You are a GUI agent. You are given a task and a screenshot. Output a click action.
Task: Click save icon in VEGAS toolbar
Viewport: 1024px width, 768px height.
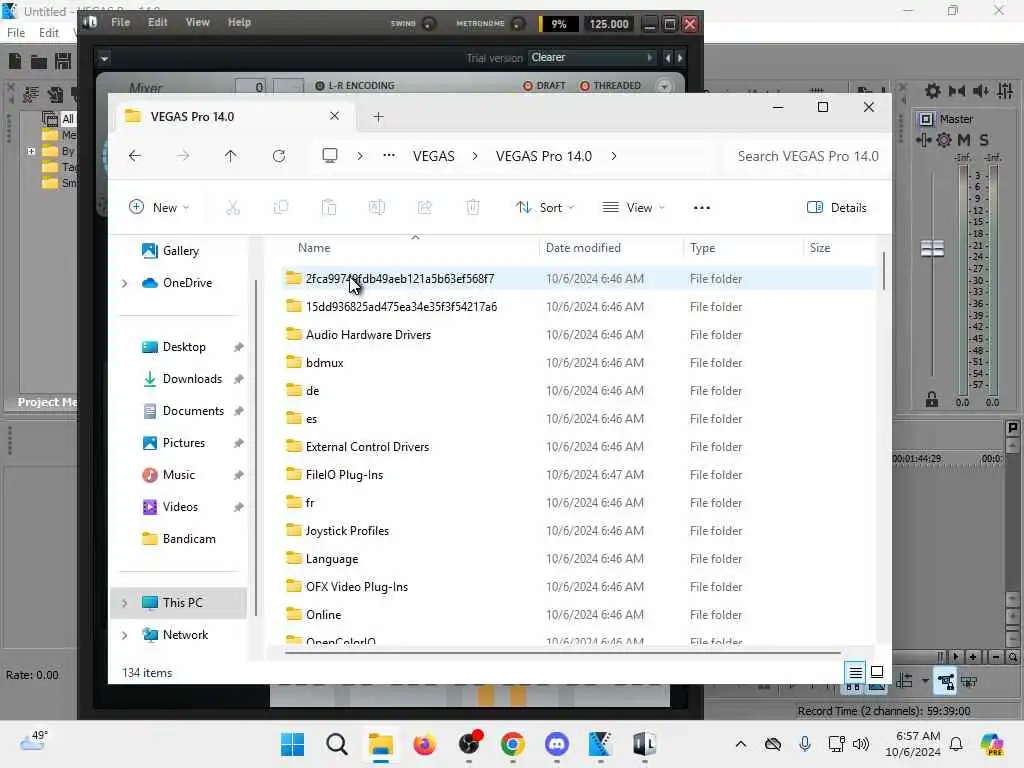(x=63, y=61)
